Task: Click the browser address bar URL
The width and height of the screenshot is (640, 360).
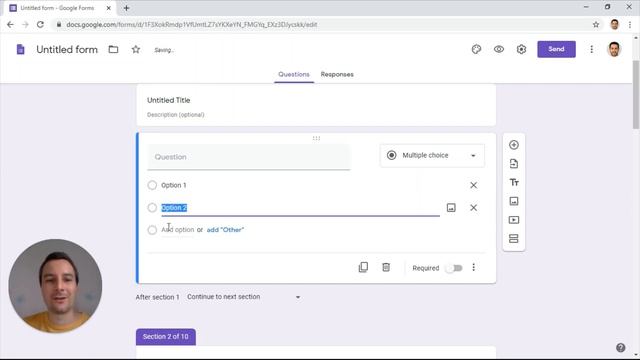Action: point(192,24)
